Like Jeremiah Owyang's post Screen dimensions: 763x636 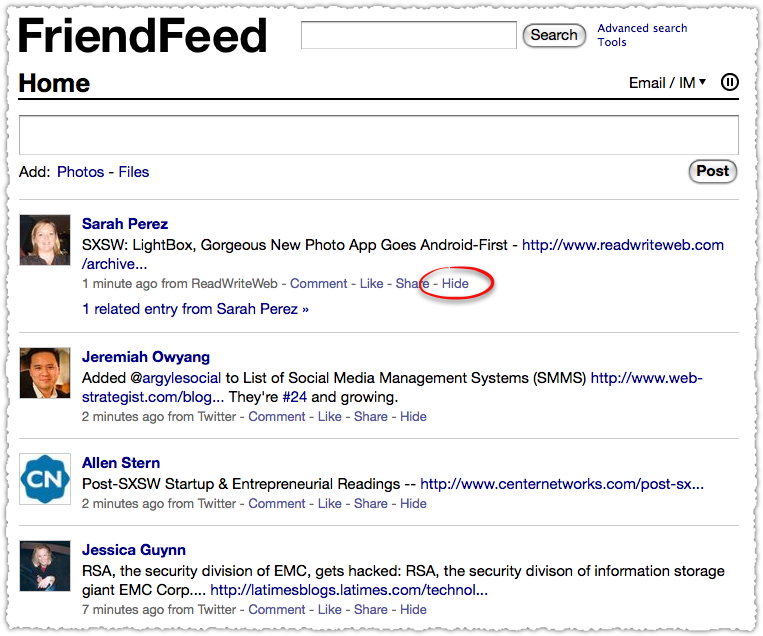(329, 417)
